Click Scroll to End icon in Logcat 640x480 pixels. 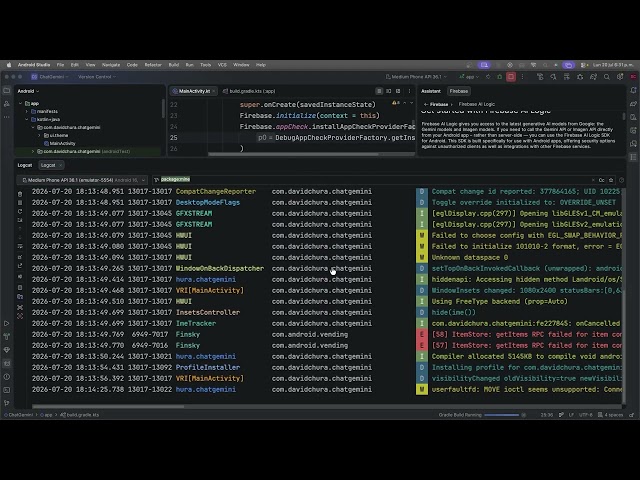pos(20,220)
